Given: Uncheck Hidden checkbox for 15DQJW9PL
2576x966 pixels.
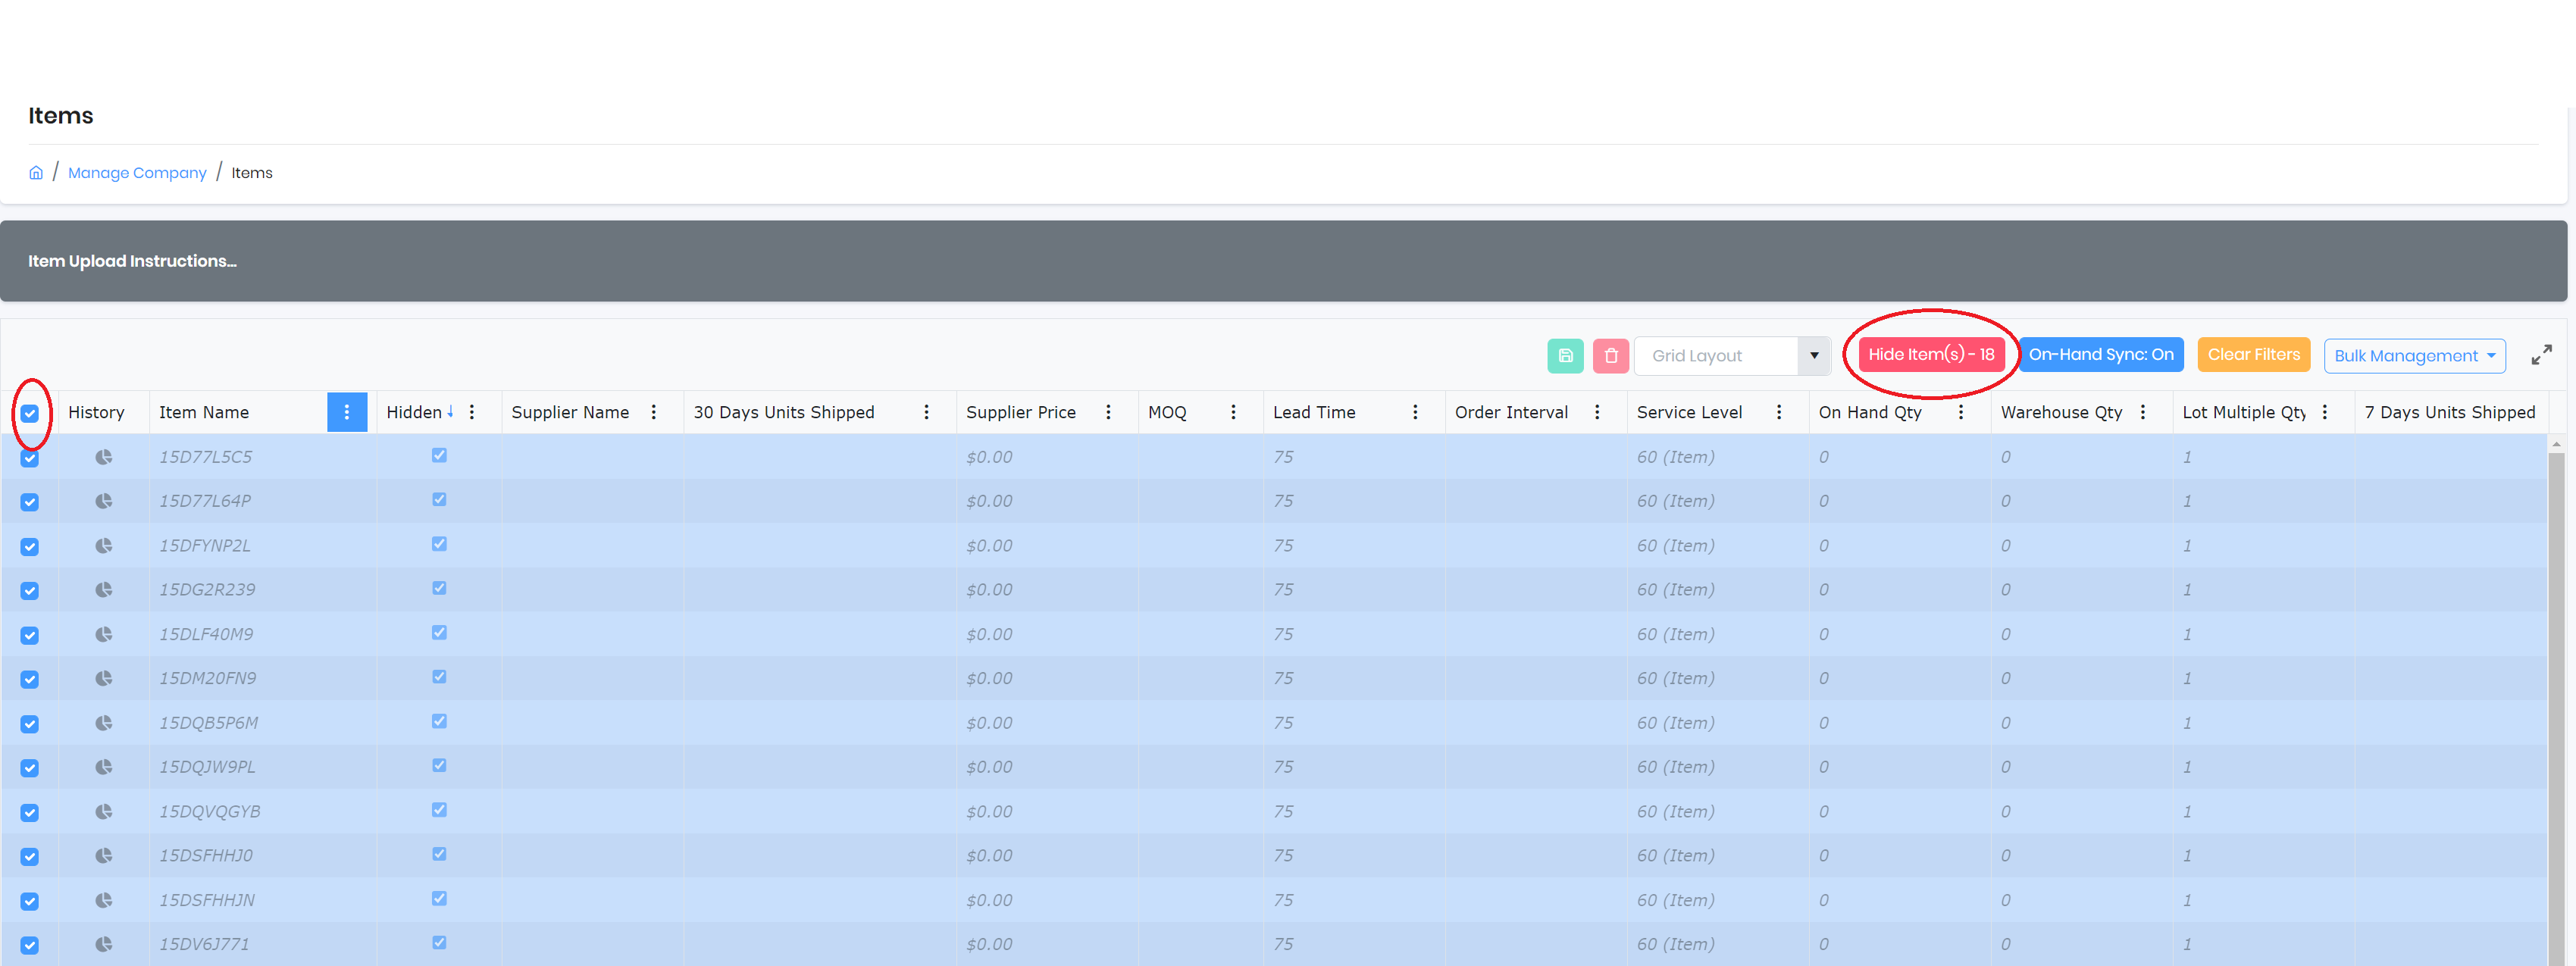Looking at the screenshot, I should 439,765.
